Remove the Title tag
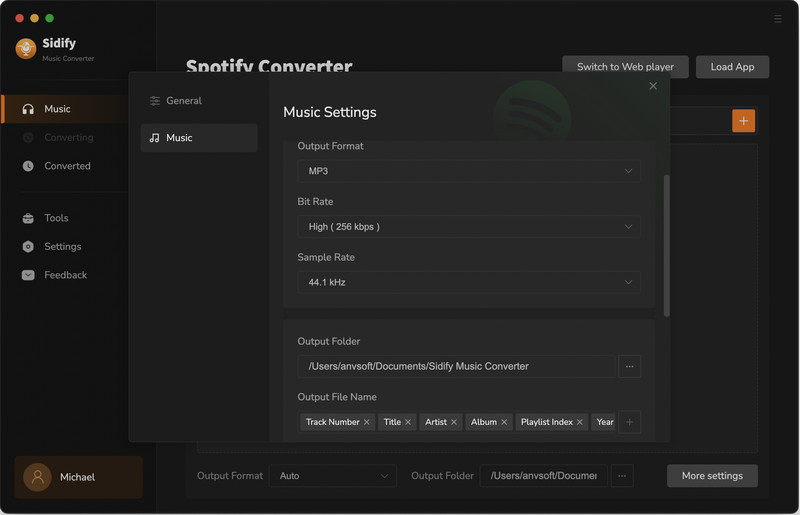This screenshot has width=800, height=515. [408, 422]
